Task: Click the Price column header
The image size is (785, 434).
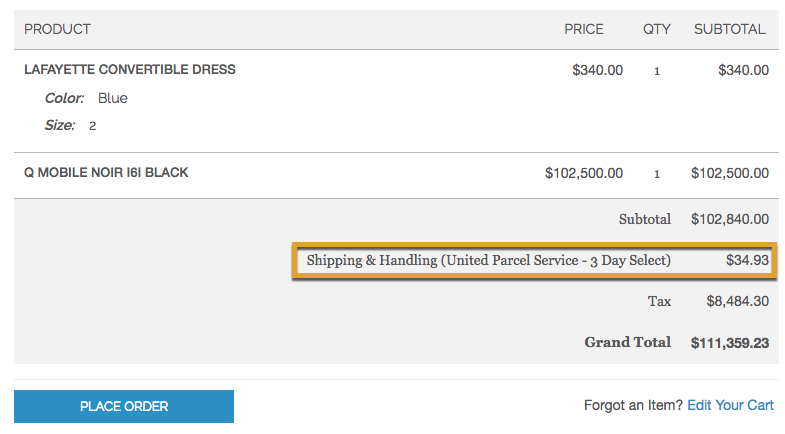Action: point(584,29)
